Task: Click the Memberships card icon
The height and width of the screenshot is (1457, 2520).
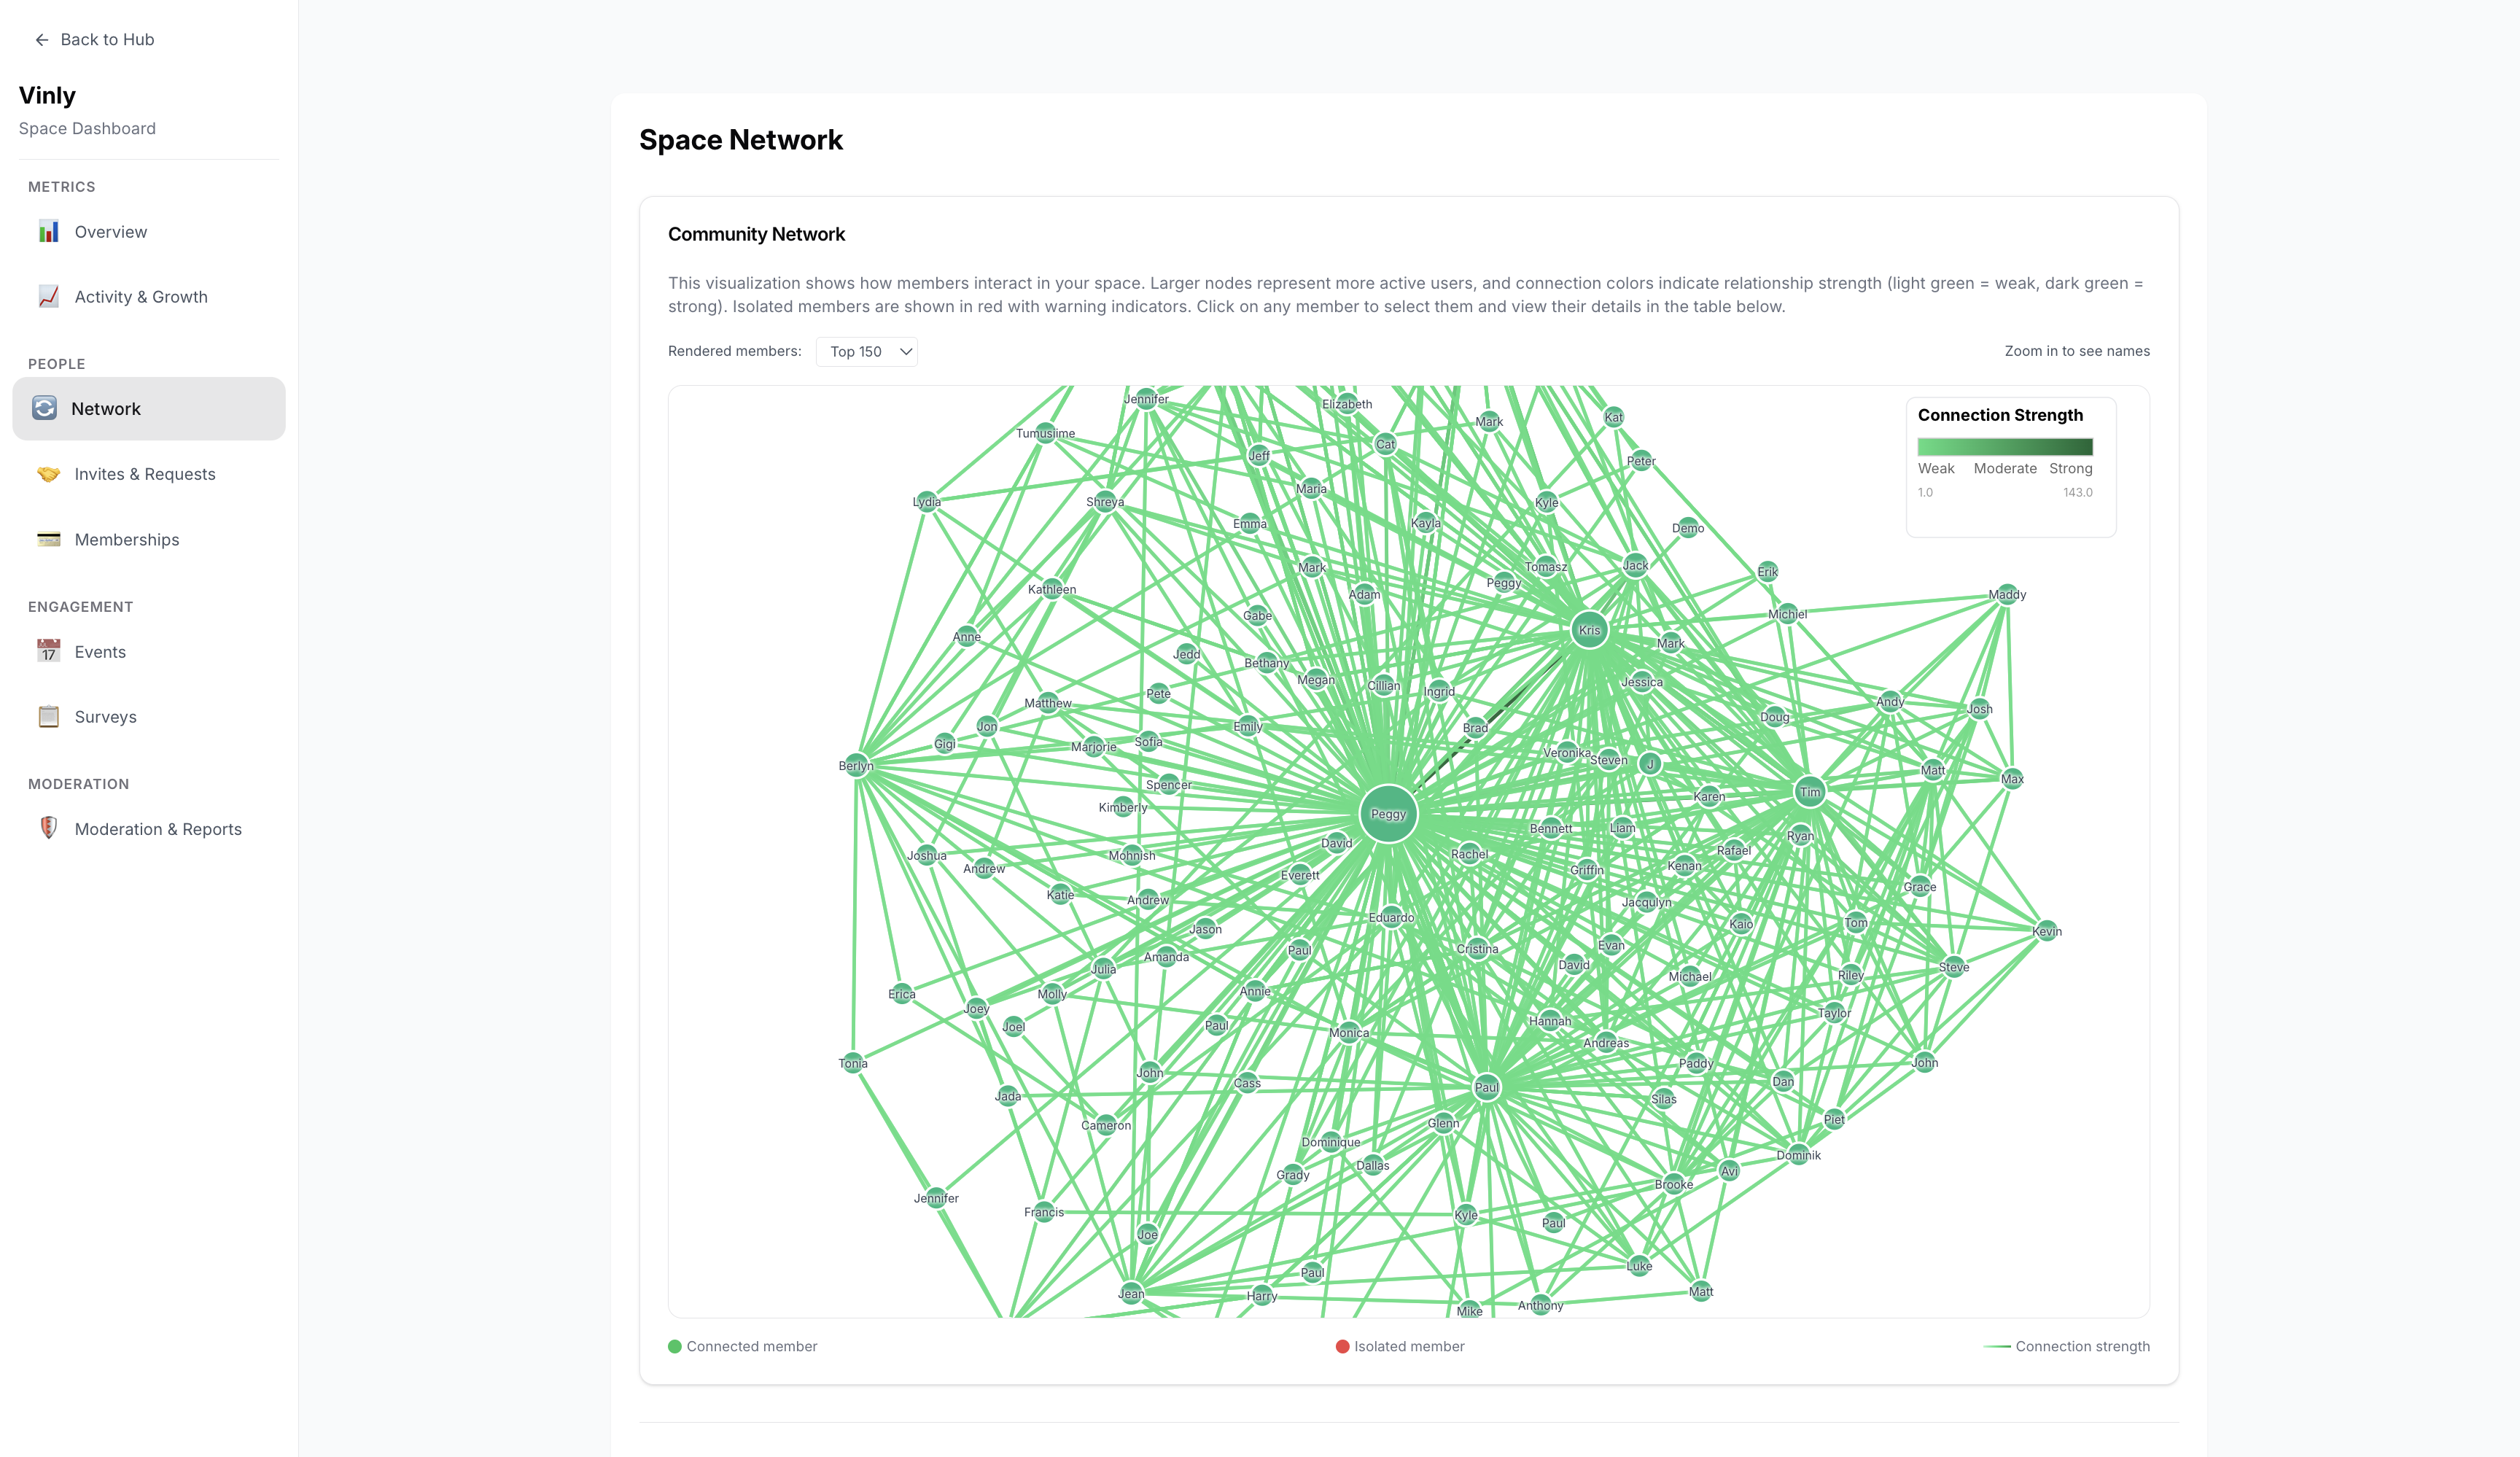Action: tap(48, 540)
